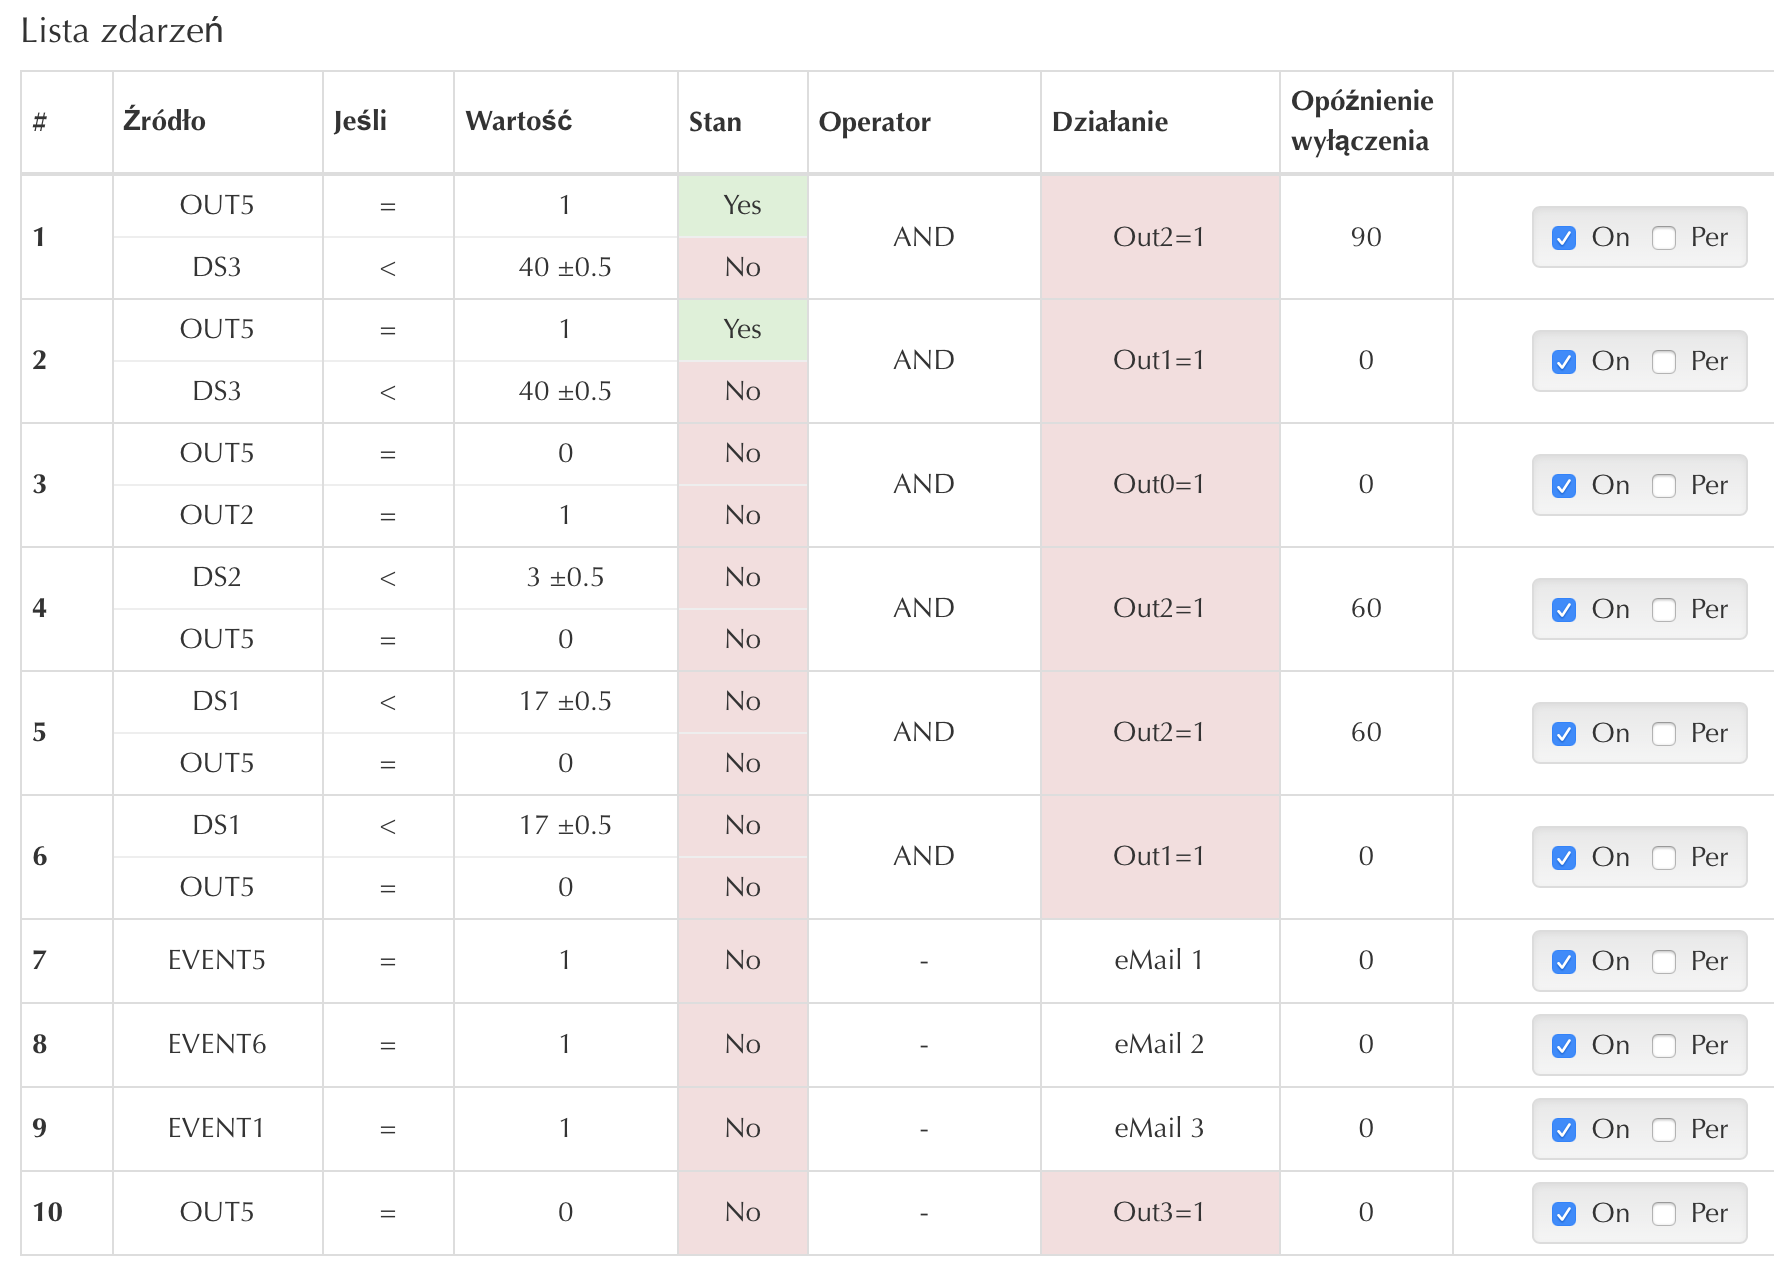Click the 90 delay value in row 1
The width and height of the screenshot is (1774, 1270).
pyautogui.click(x=1366, y=237)
